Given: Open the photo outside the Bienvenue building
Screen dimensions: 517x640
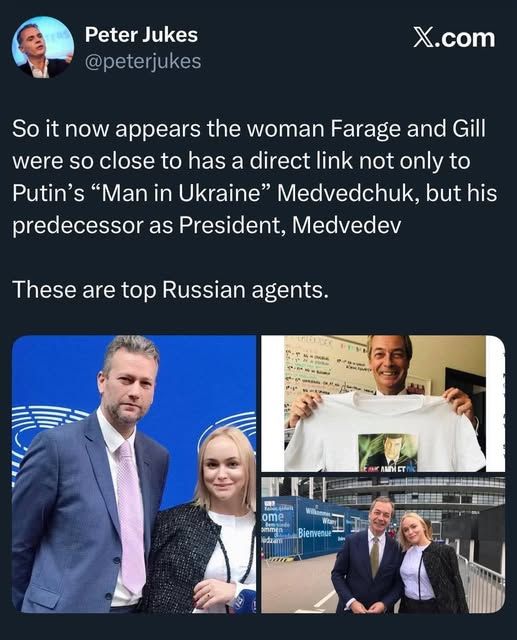Looking at the screenshot, I should (383, 545).
